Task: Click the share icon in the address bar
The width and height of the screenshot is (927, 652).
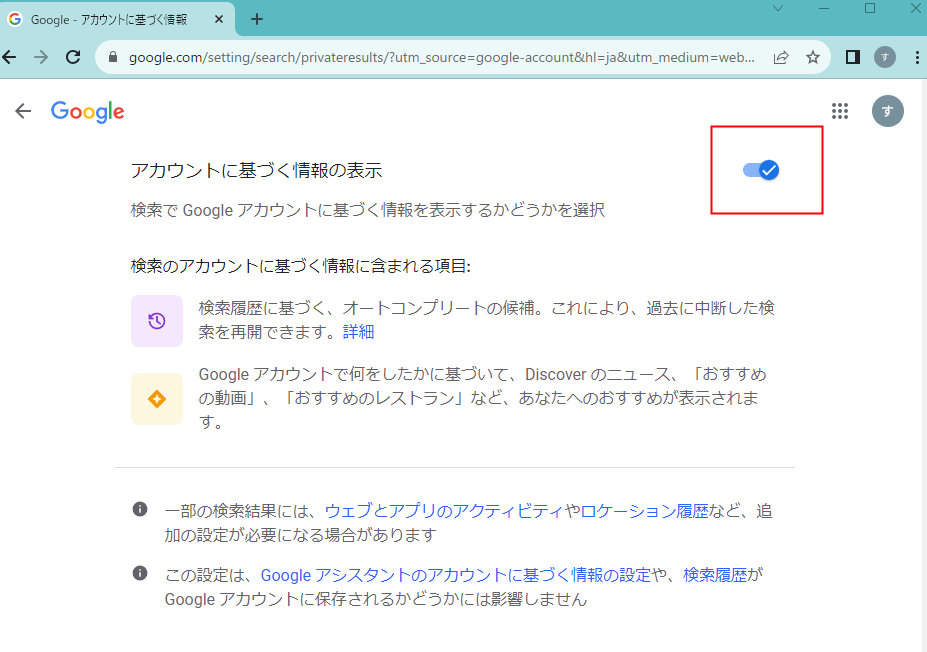Action: click(781, 57)
